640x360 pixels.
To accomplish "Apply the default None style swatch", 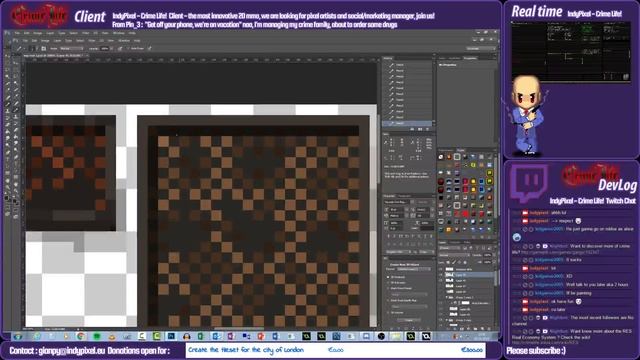I will pyautogui.click(x=441, y=157).
